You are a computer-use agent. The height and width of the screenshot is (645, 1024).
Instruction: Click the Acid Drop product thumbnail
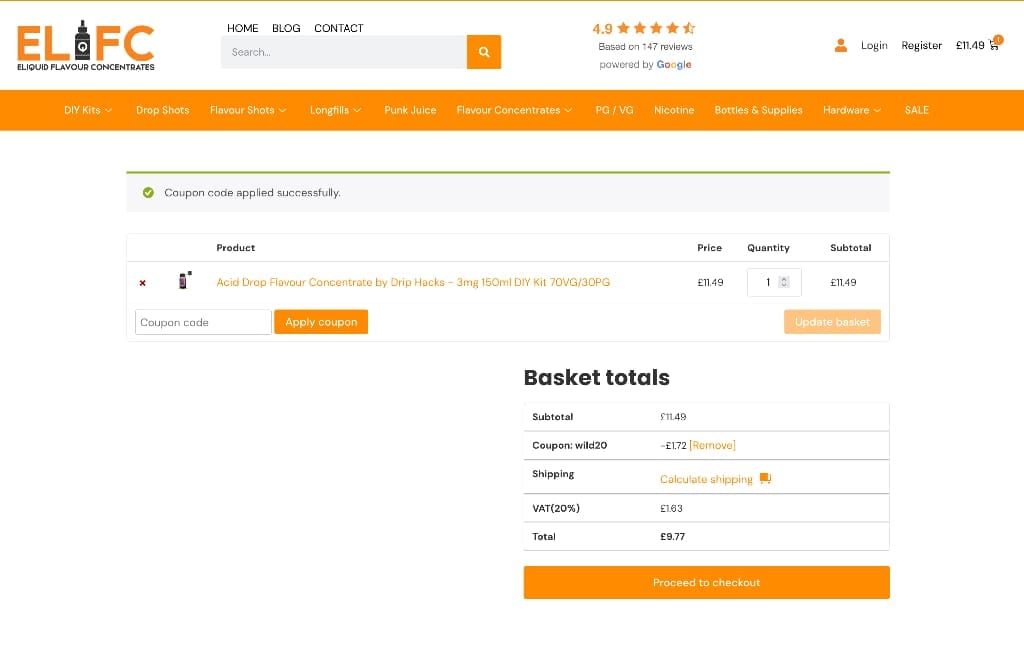tap(185, 280)
